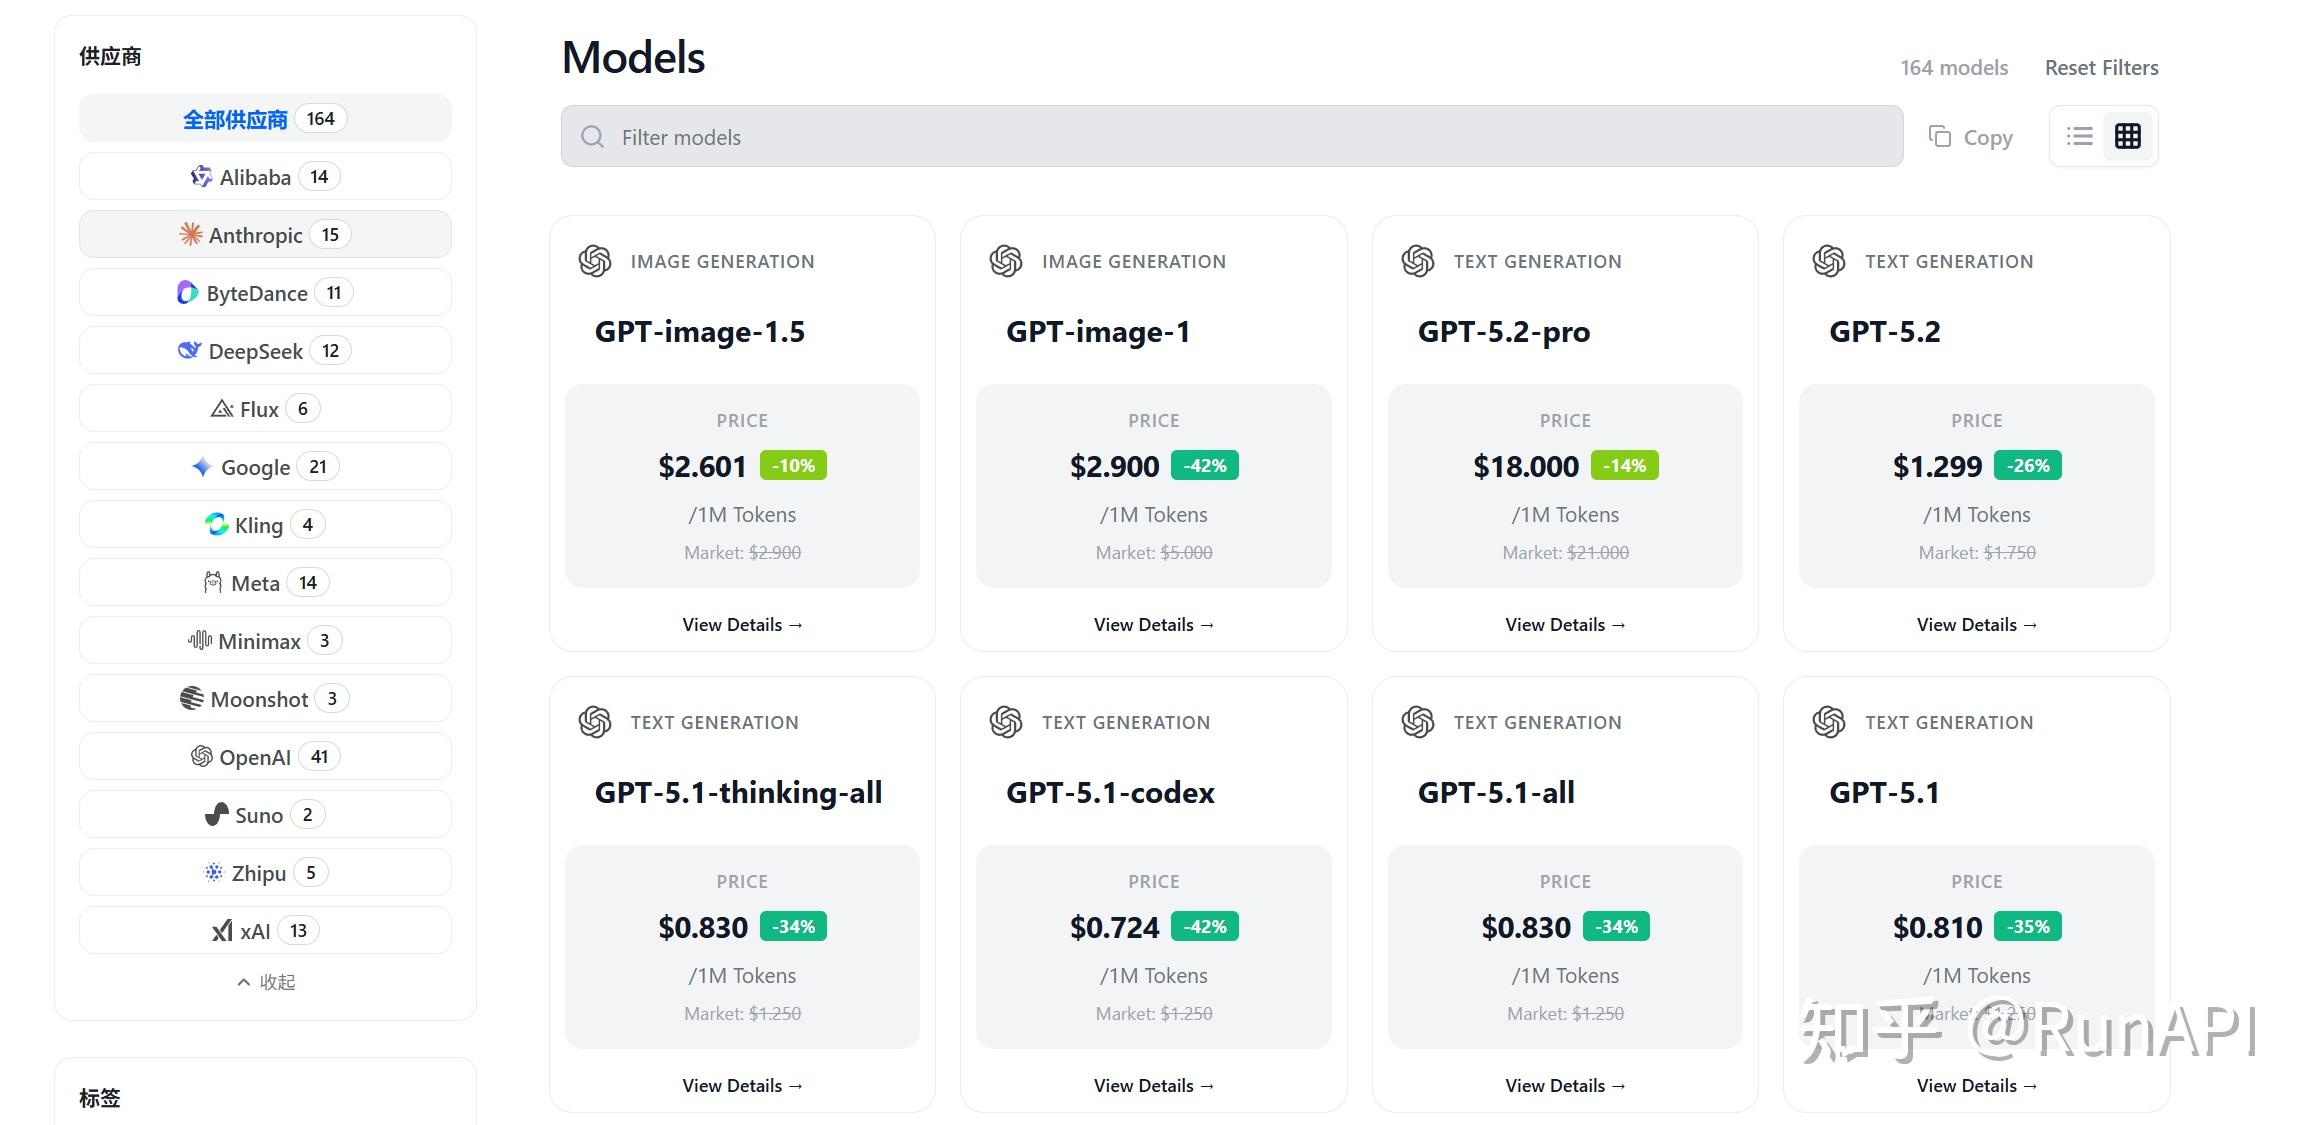The height and width of the screenshot is (1125, 2319).
Task: Click the Anthropic starburst icon in sidebar
Action: tap(190, 235)
